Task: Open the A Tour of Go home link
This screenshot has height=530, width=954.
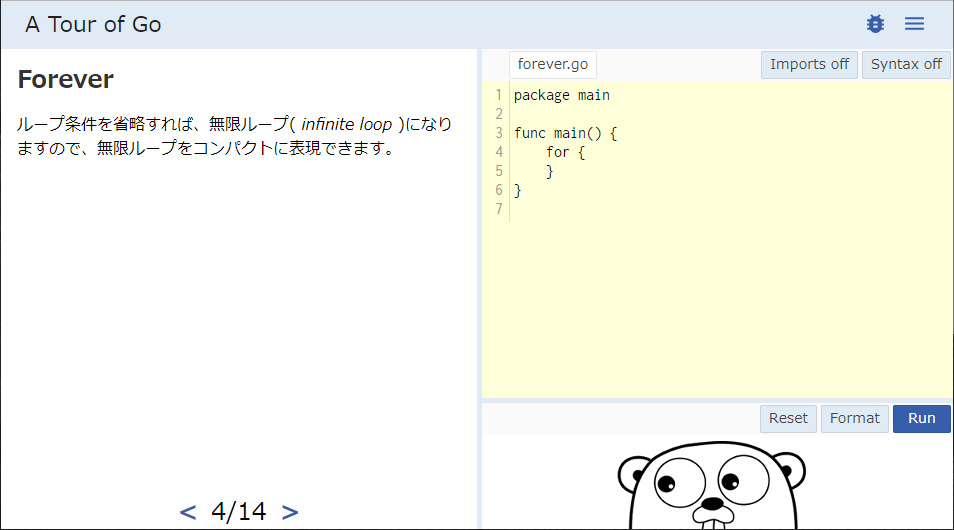Action: 93,24
